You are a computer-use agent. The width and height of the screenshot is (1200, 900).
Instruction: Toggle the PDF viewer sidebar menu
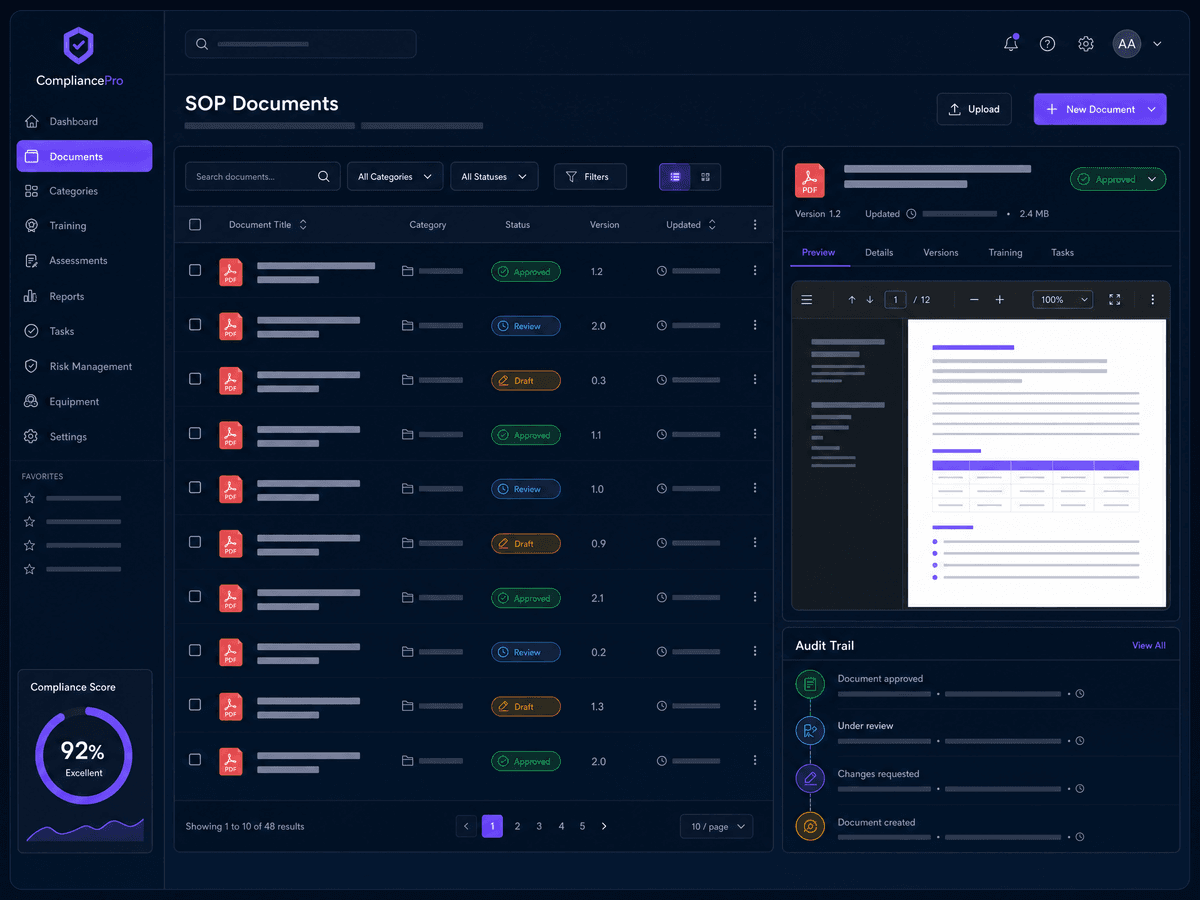(x=807, y=300)
